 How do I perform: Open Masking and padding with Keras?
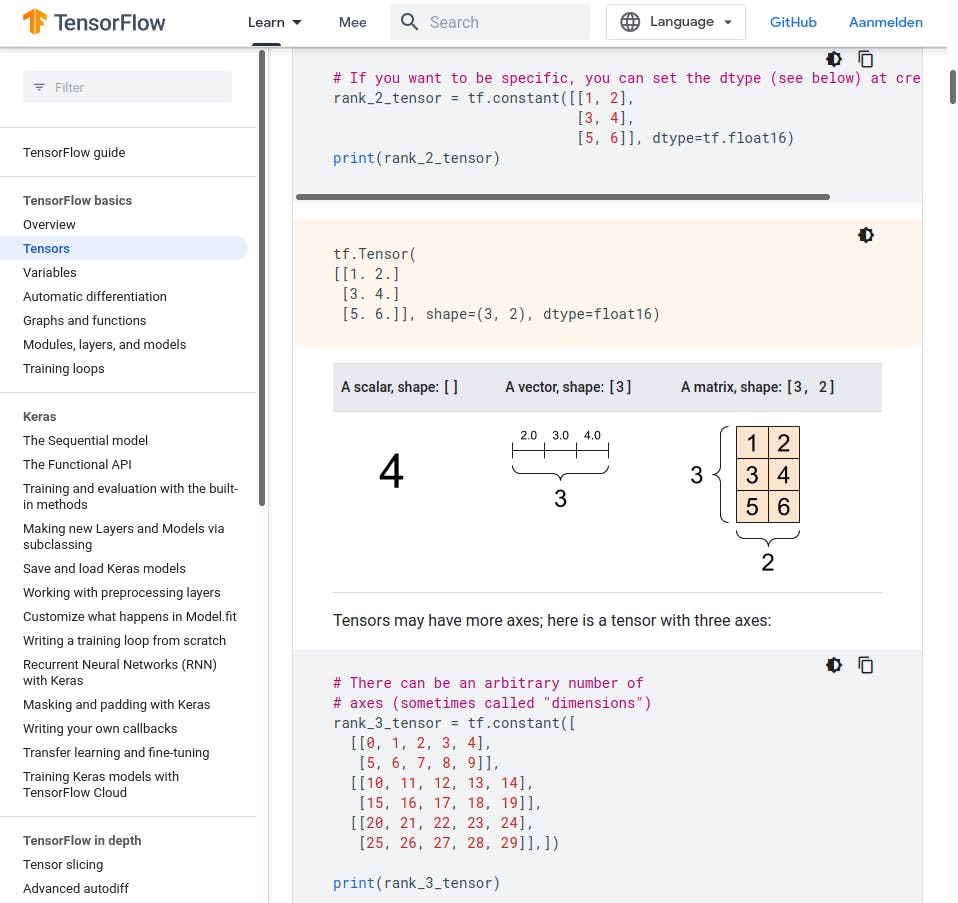coord(117,704)
